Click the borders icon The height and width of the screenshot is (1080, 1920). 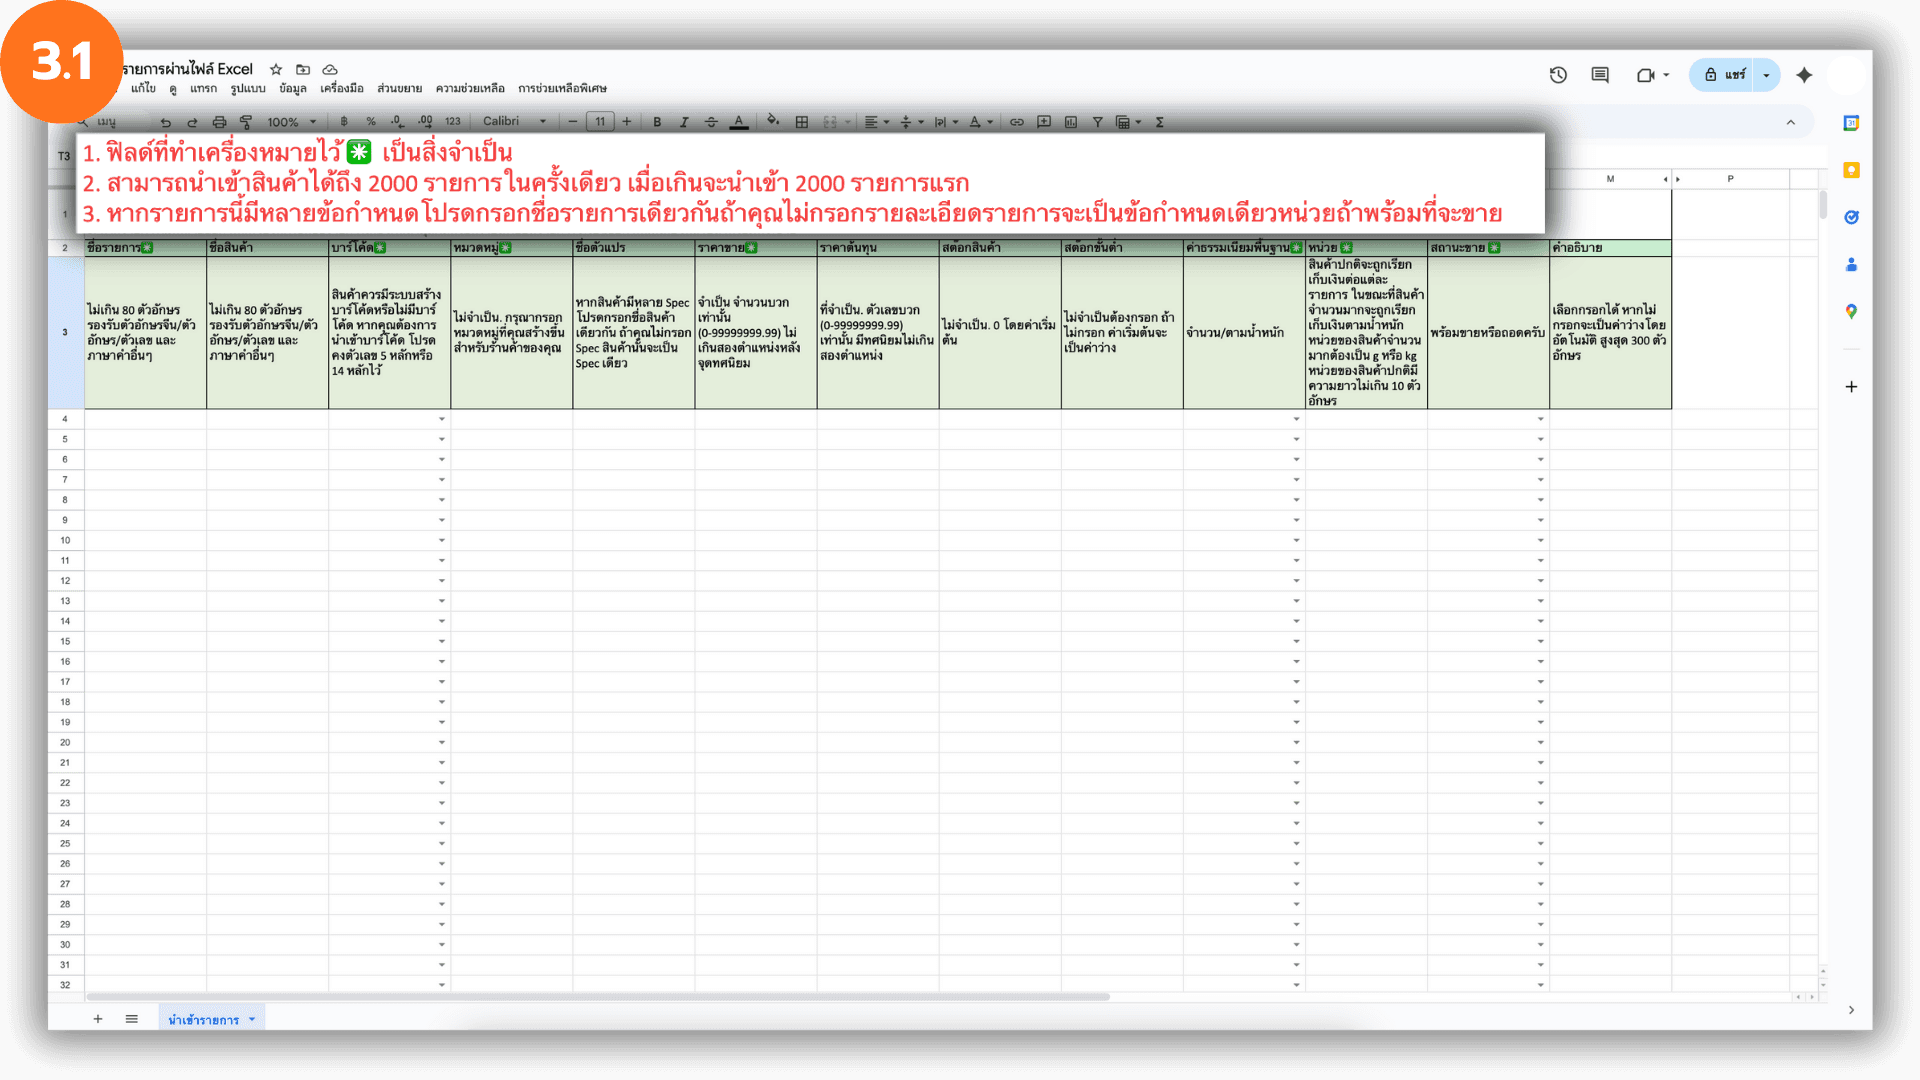(x=801, y=122)
